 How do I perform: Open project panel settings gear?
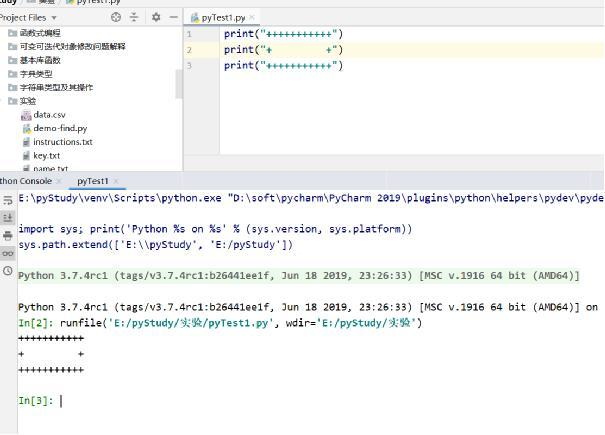tap(156, 17)
